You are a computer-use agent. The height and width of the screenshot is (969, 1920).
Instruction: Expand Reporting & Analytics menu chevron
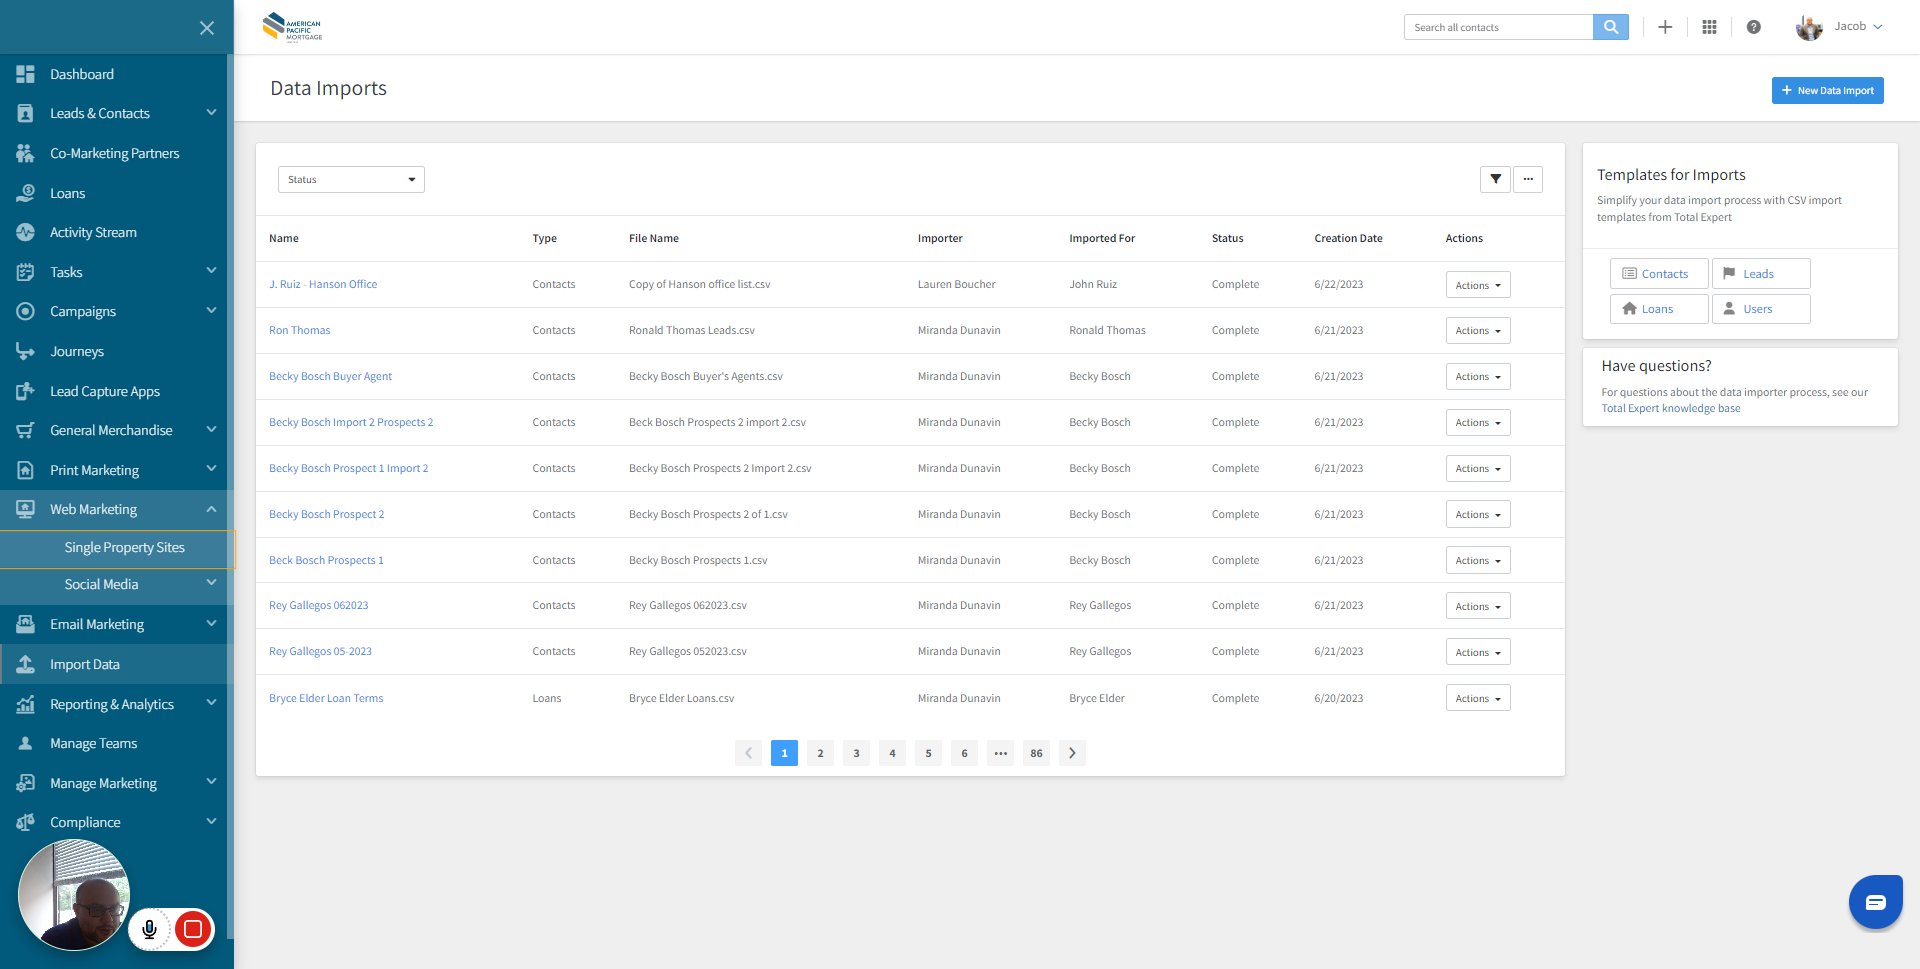[211, 703]
